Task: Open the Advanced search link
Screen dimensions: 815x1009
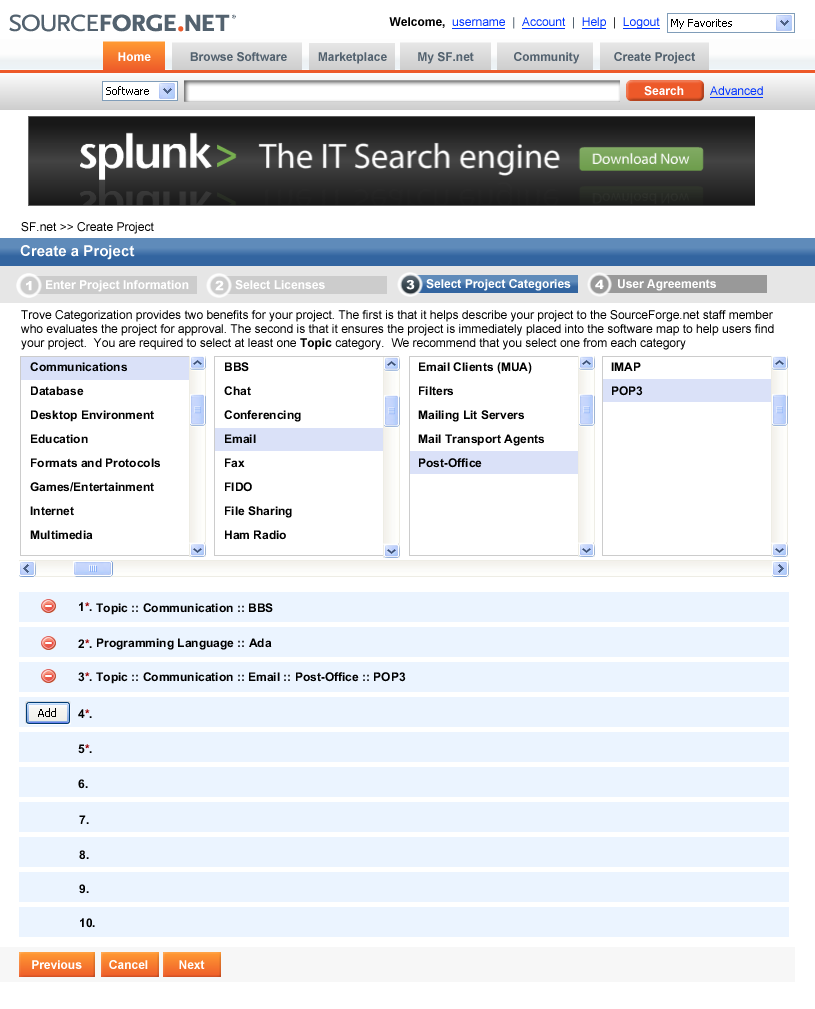Action: [x=737, y=91]
